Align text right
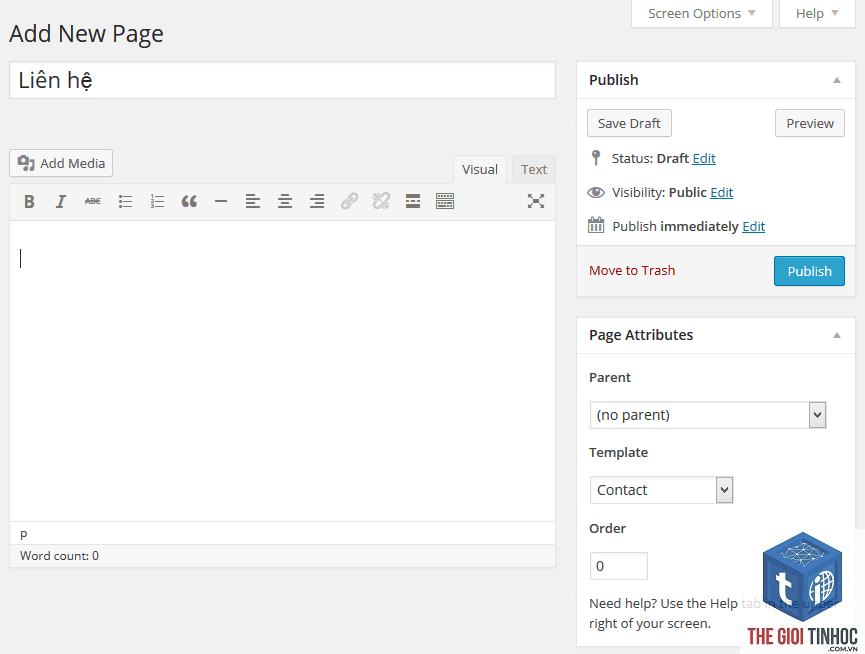The height and width of the screenshot is (654, 865). click(317, 201)
